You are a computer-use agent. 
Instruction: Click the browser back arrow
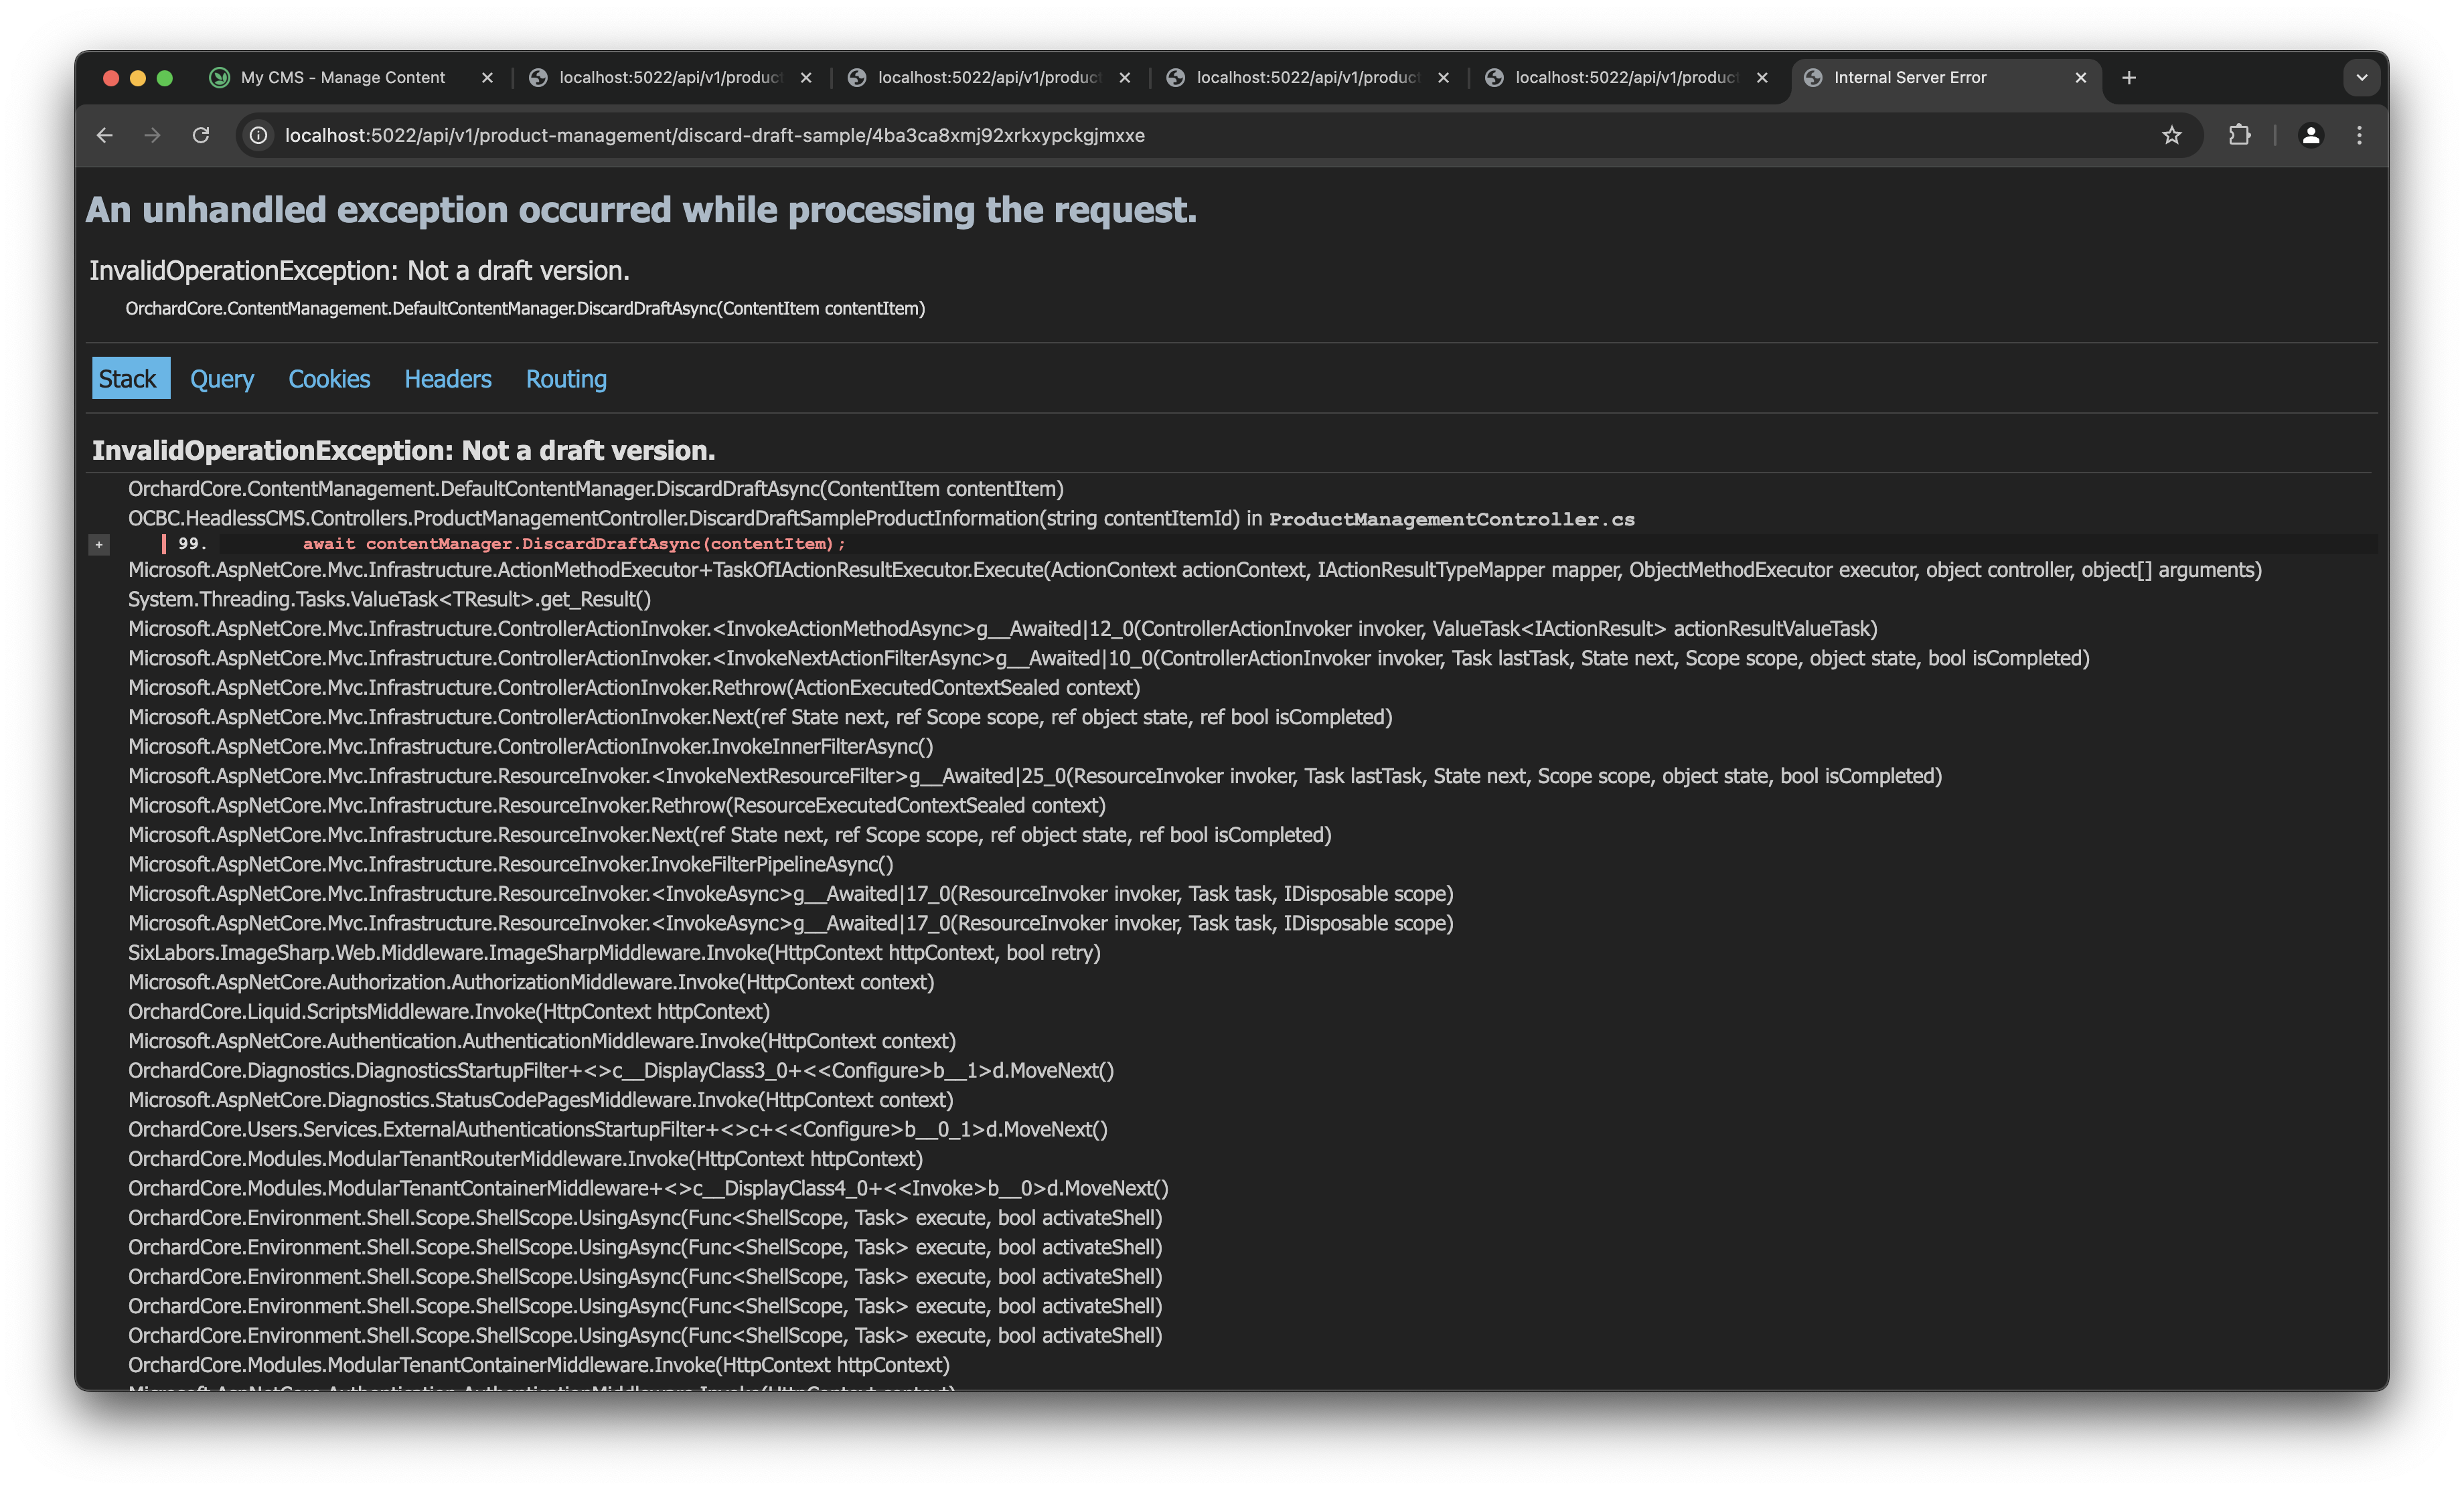click(x=105, y=135)
